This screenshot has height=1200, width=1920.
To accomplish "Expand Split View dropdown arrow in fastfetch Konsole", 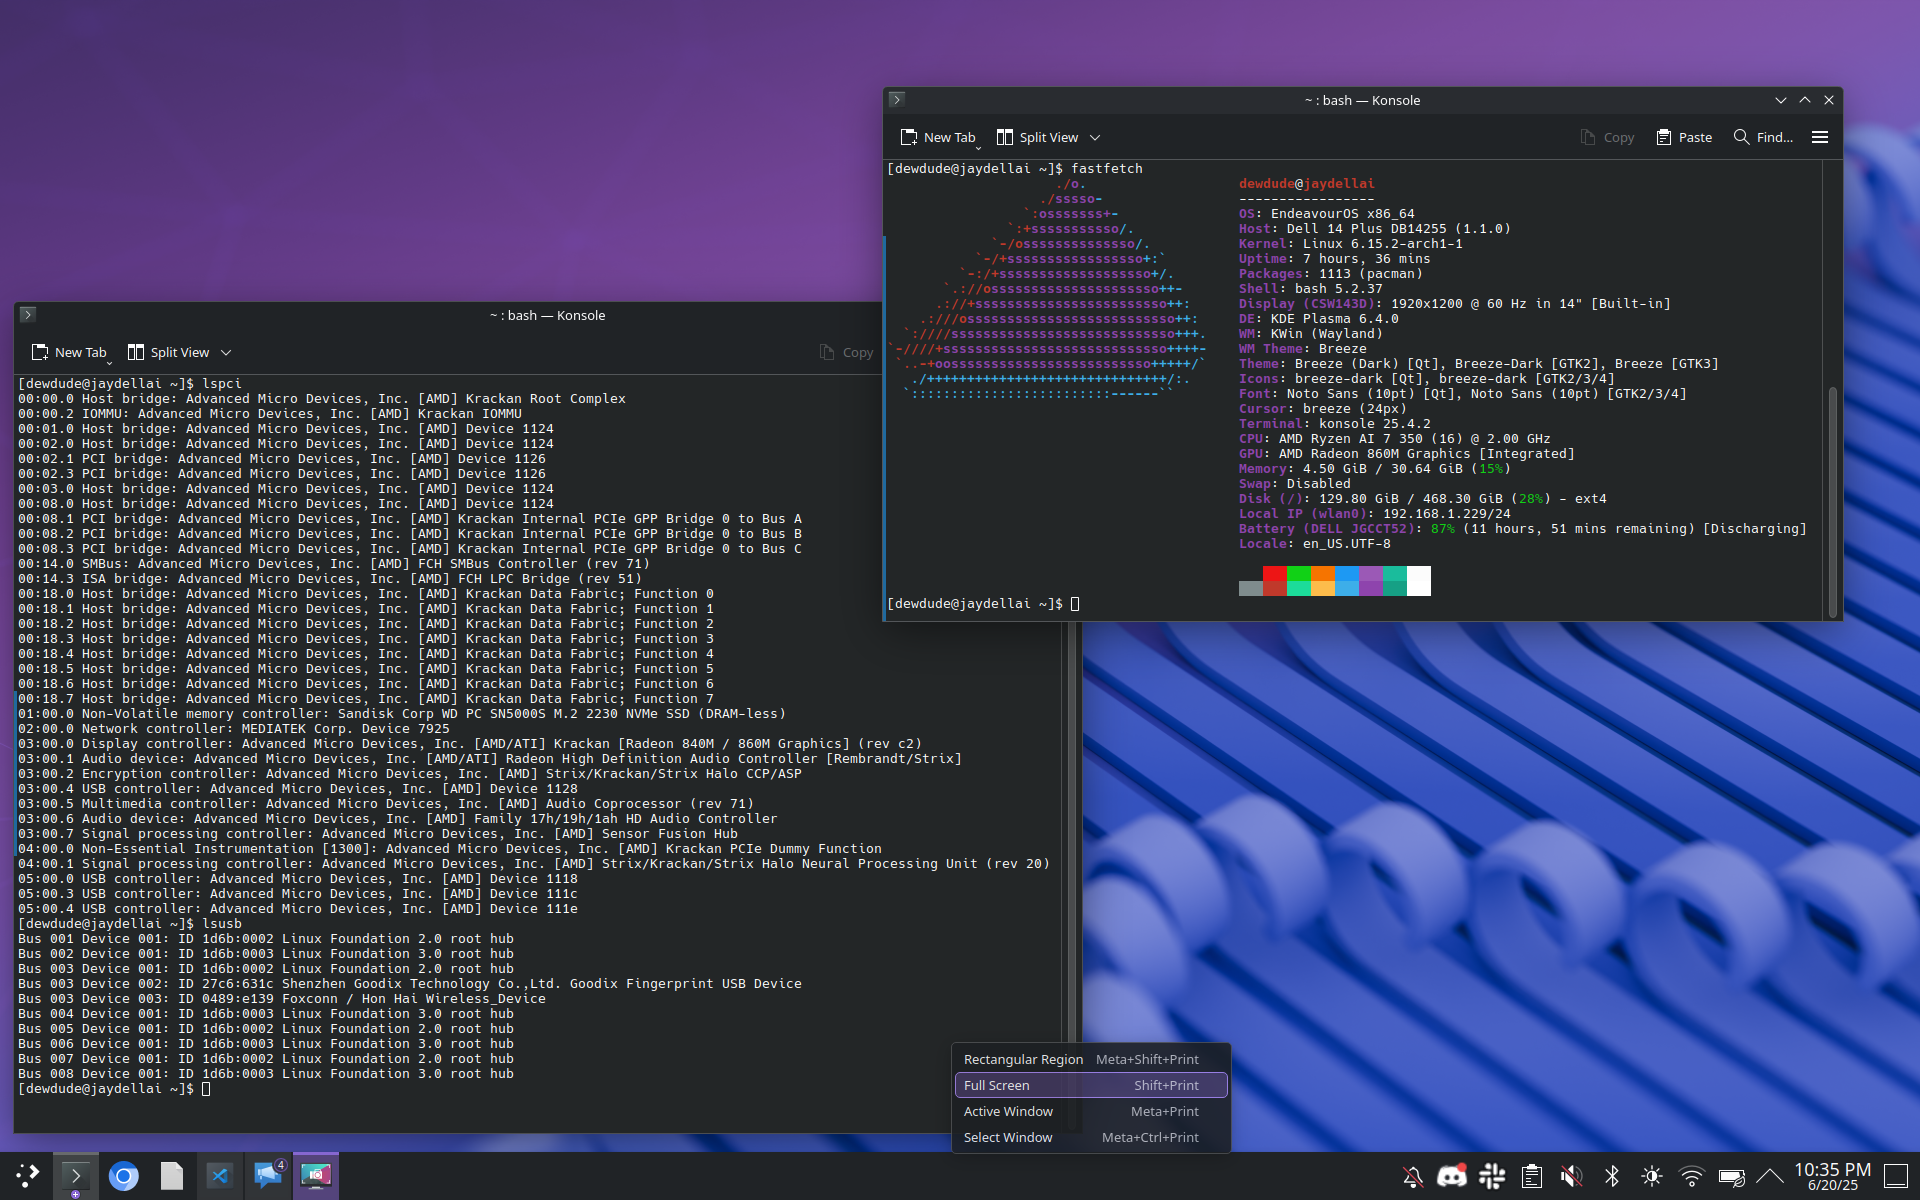I will tap(1095, 137).
